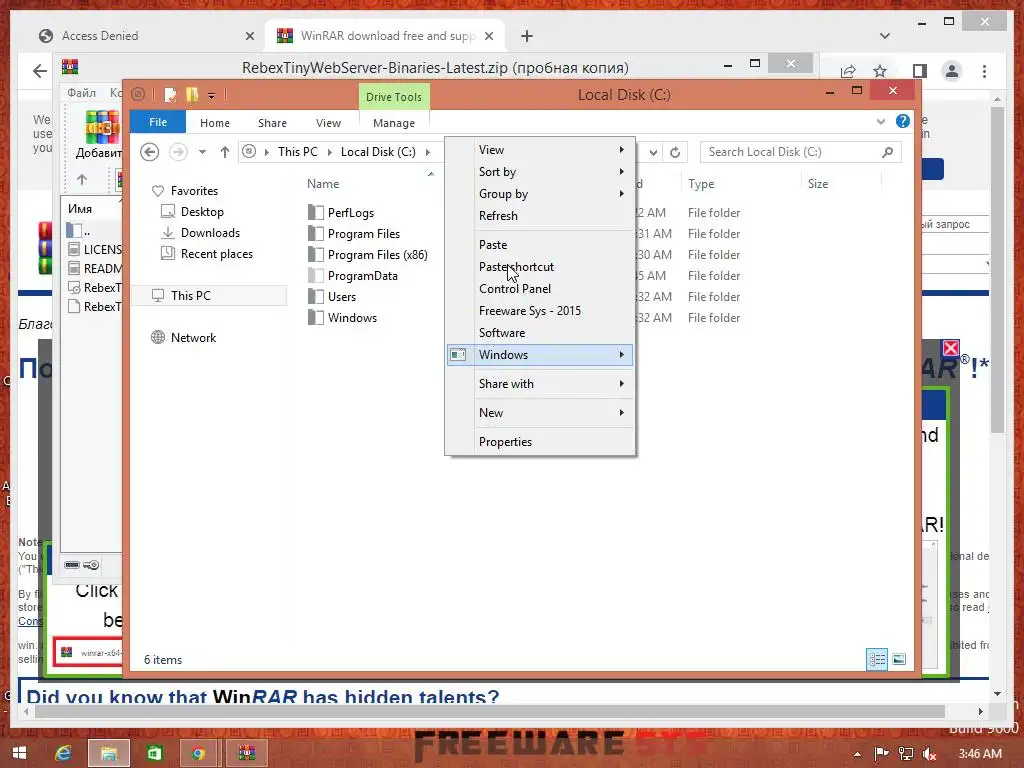Switch to the Share ribbon tab
This screenshot has width=1024, height=768.
click(272, 123)
